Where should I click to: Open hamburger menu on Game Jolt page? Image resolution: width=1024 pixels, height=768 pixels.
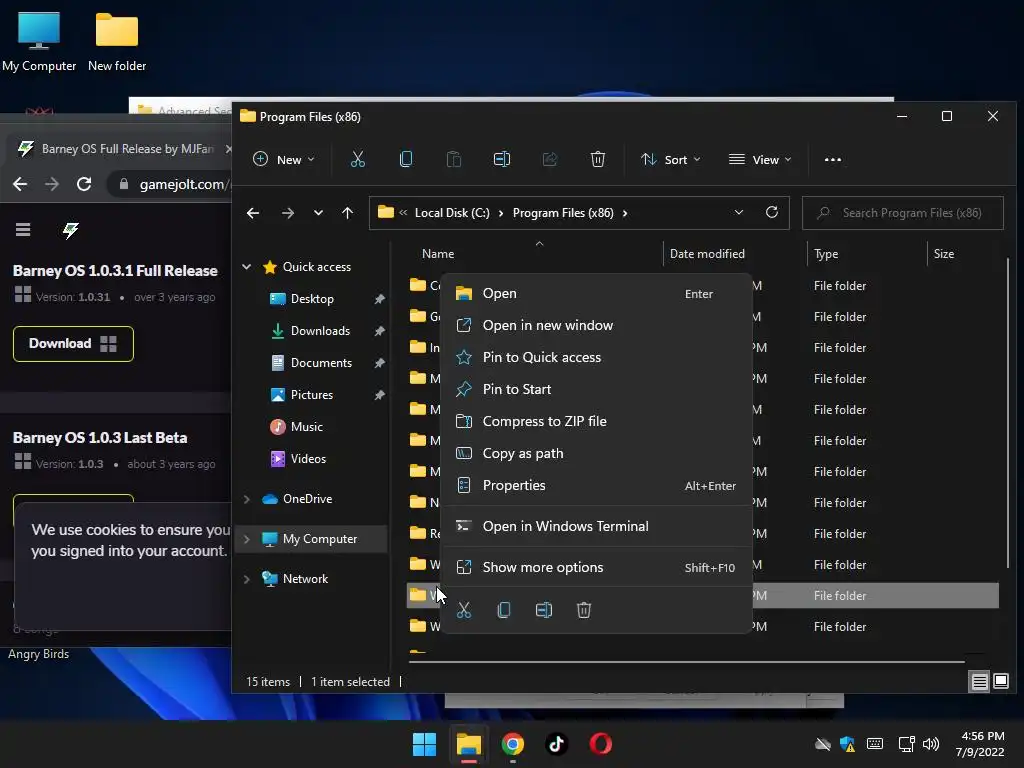(x=23, y=229)
